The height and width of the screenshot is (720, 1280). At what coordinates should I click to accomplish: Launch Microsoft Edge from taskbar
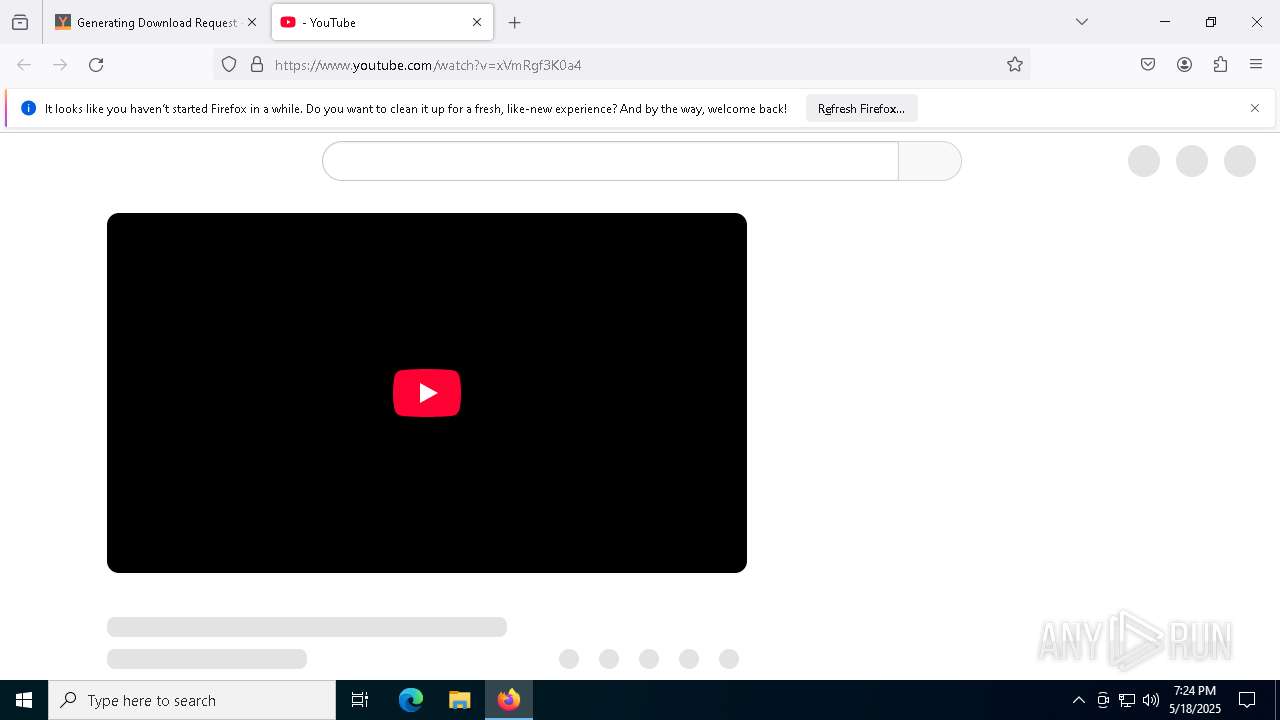[411, 700]
